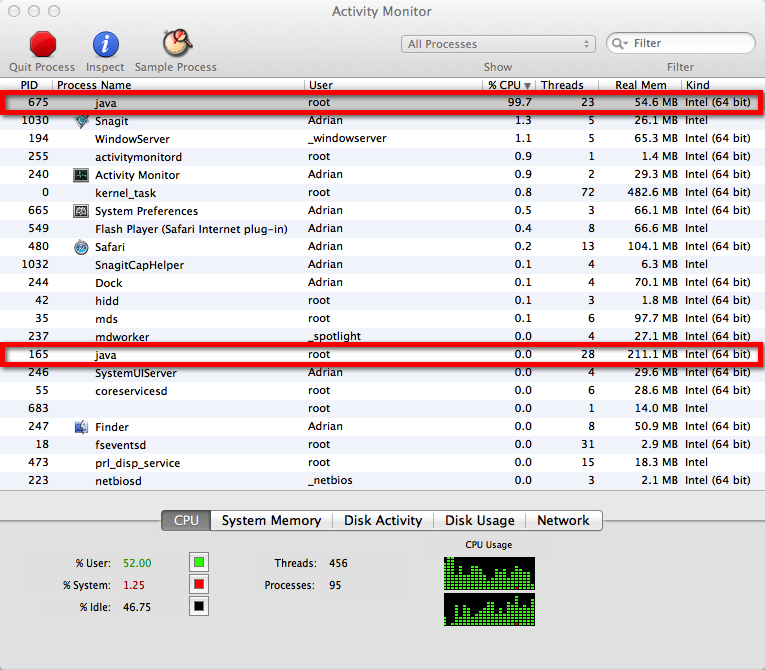
Task: Select the netbiosd process row
Action: pyautogui.click(x=382, y=481)
